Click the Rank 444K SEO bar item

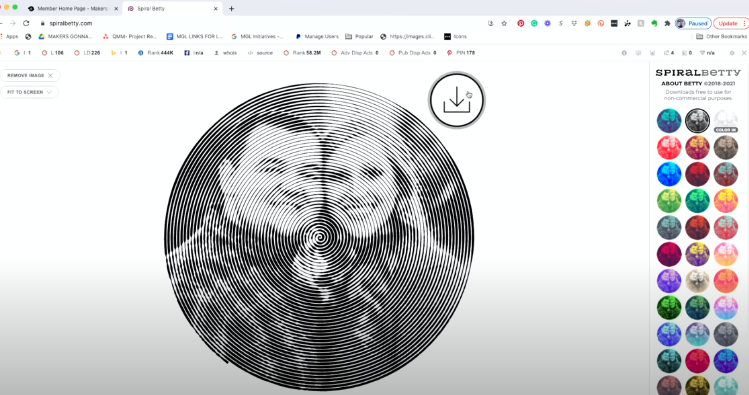(156, 53)
